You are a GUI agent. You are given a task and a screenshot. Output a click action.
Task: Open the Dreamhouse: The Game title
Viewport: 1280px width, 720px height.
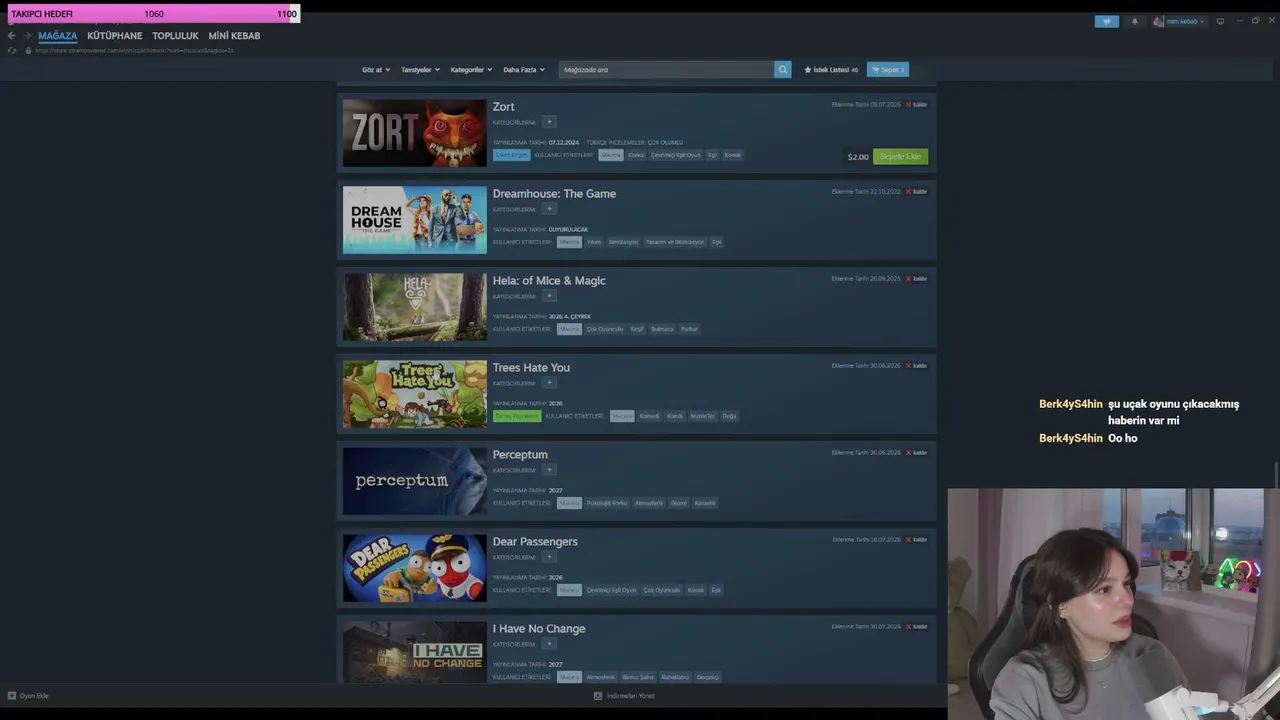click(x=554, y=194)
